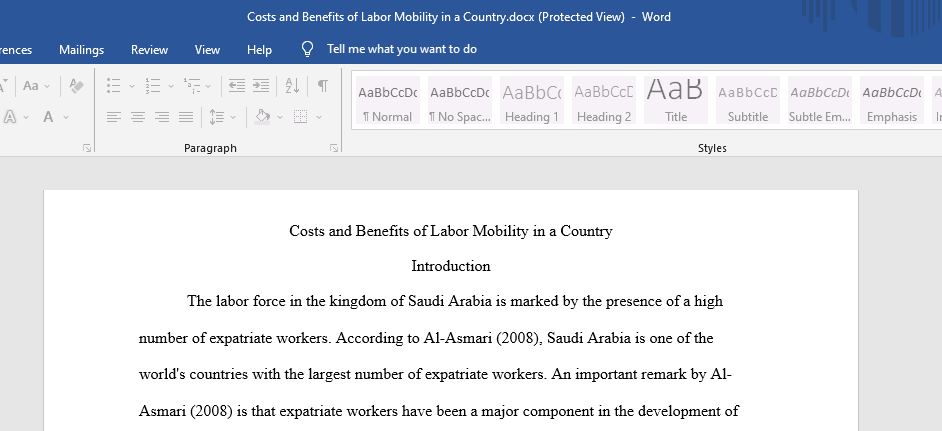Open the Text Effects dropdown arrow
Screen dimensions: 942x431
[26, 117]
